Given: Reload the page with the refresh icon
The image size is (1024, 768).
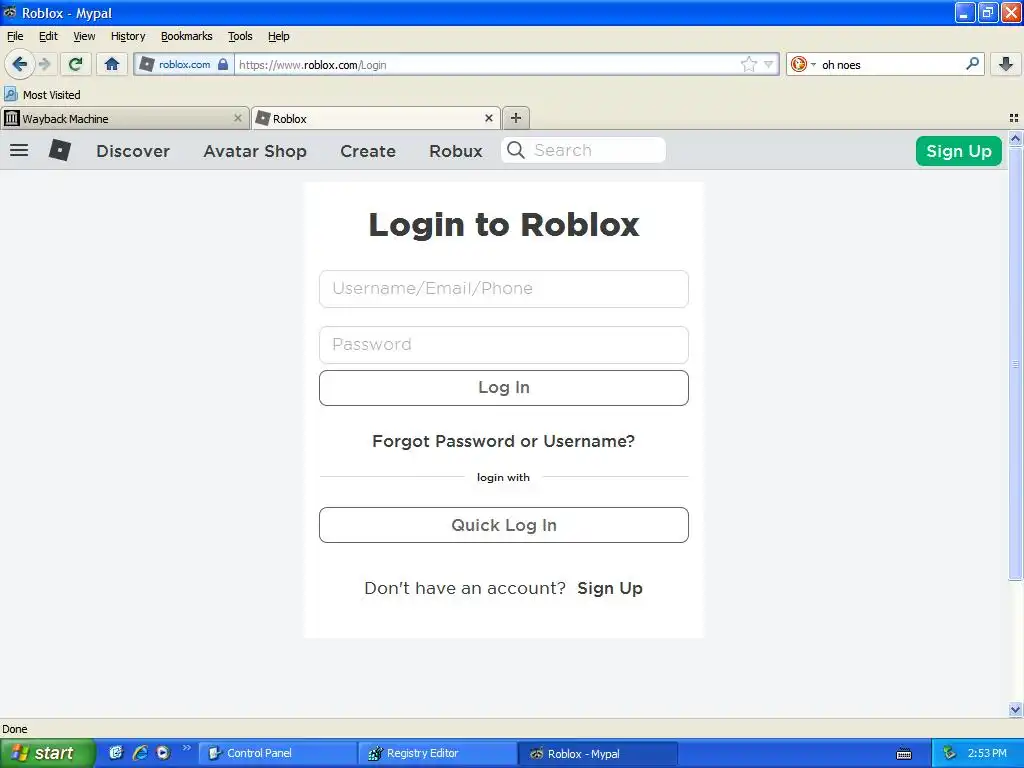Looking at the screenshot, I should tap(76, 64).
